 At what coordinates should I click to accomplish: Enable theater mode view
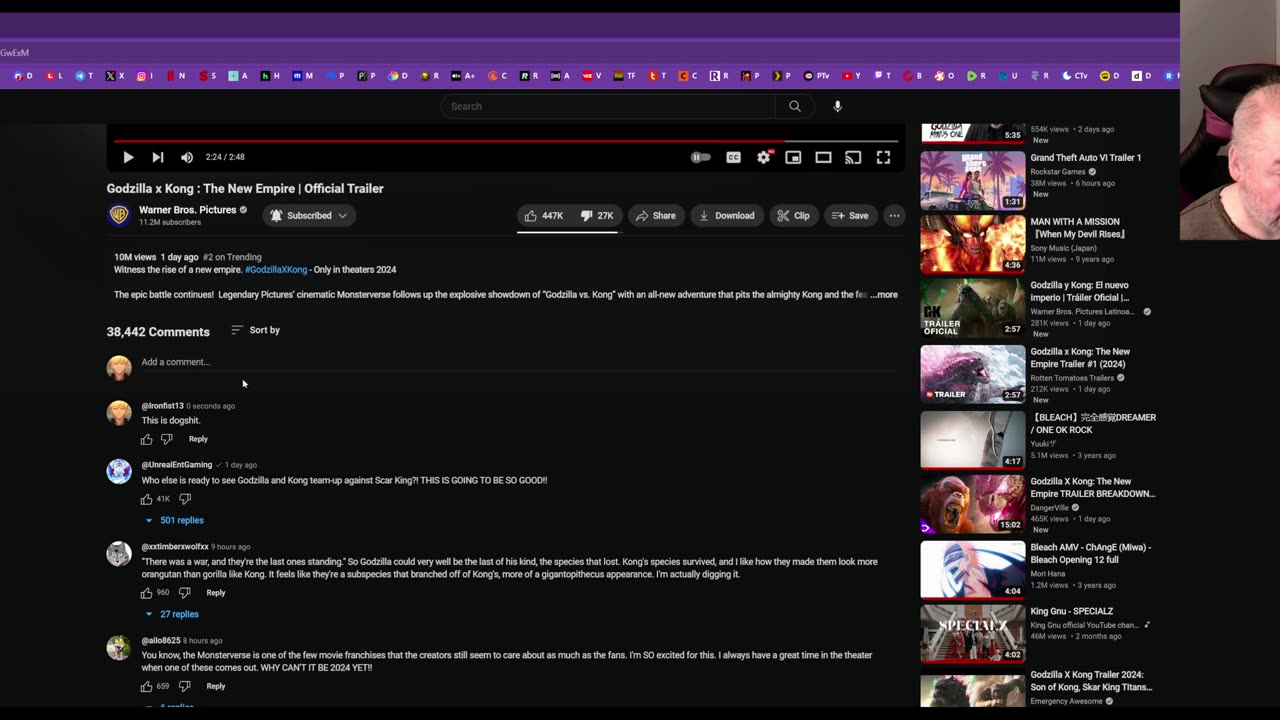point(823,157)
